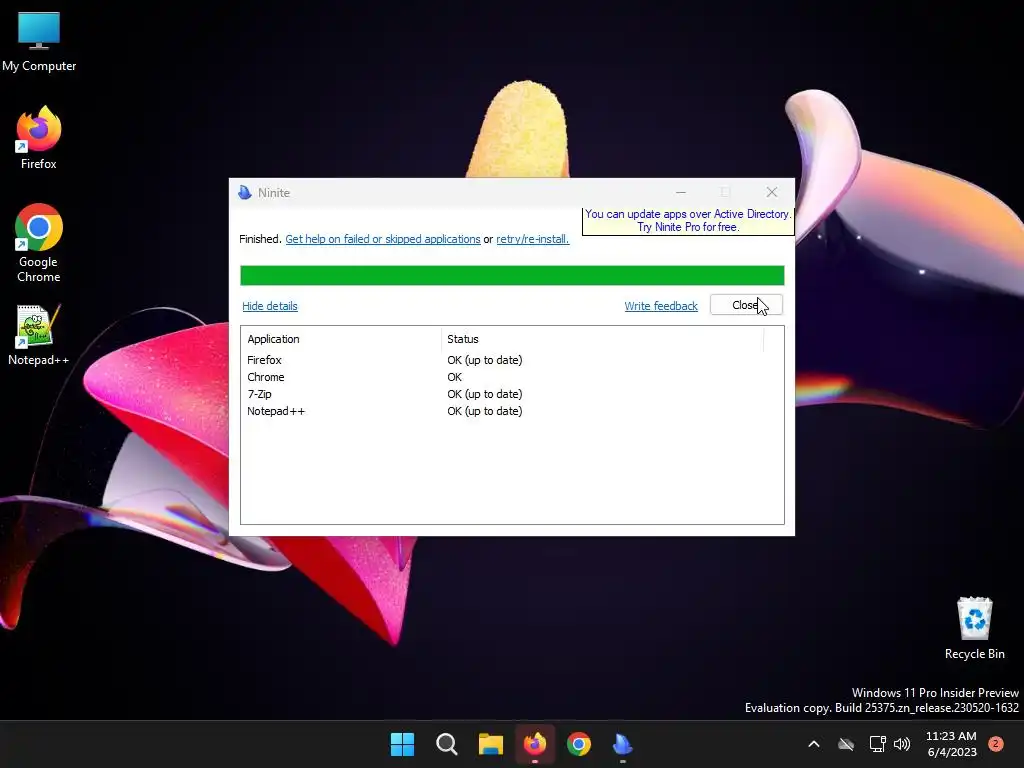The height and width of the screenshot is (768, 1024).
Task: Click the Close button in Ninite
Action: click(746, 305)
